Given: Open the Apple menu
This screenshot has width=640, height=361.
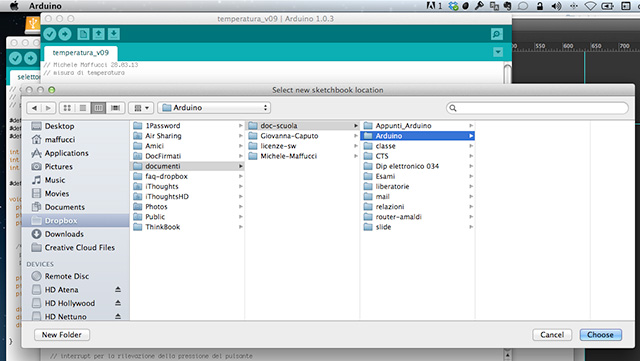Looking at the screenshot, I should coord(14,6).
